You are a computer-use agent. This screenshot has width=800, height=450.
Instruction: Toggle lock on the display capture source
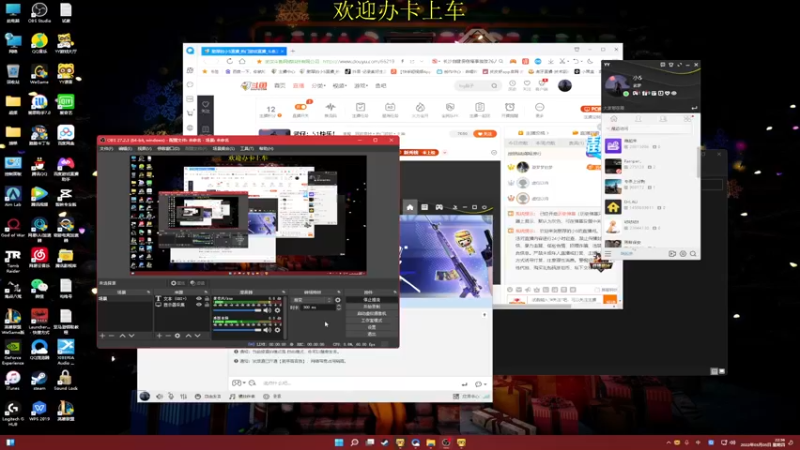[207, 305]
